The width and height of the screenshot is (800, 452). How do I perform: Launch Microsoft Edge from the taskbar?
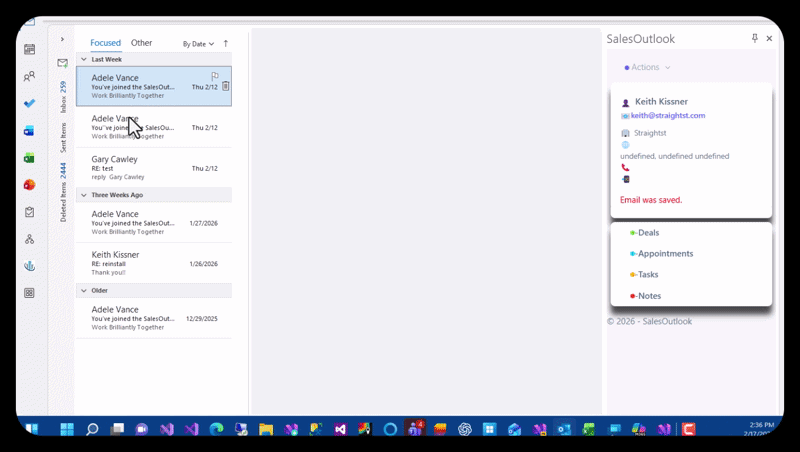[216, 429]
